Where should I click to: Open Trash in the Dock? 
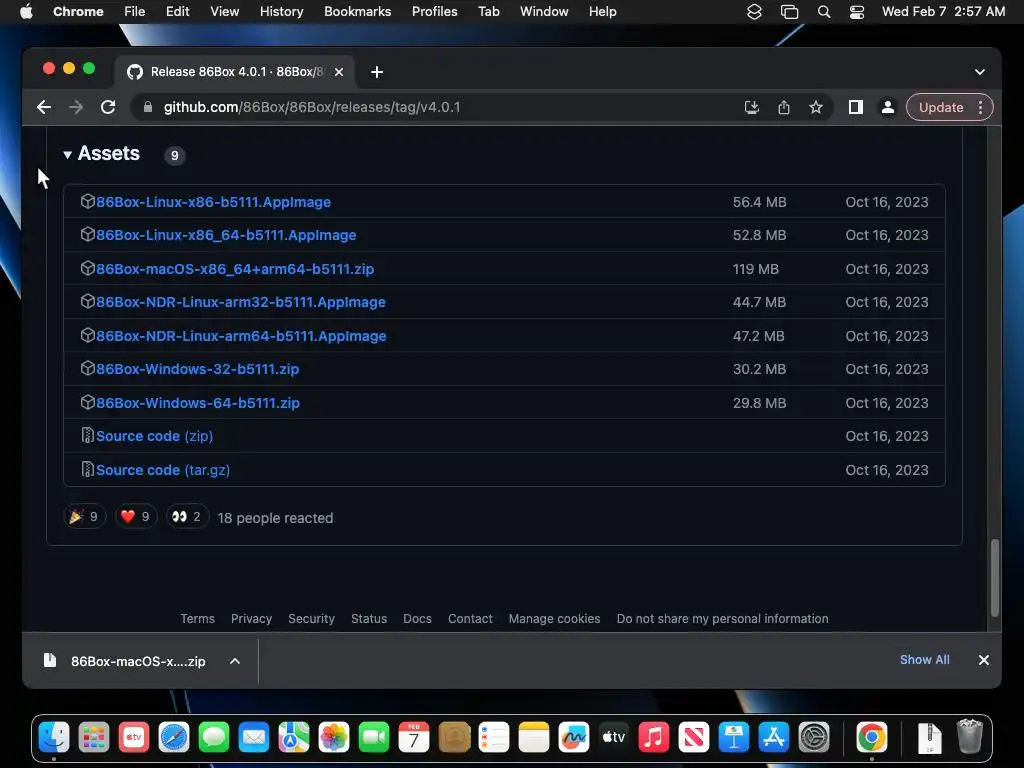coord(970,737)
